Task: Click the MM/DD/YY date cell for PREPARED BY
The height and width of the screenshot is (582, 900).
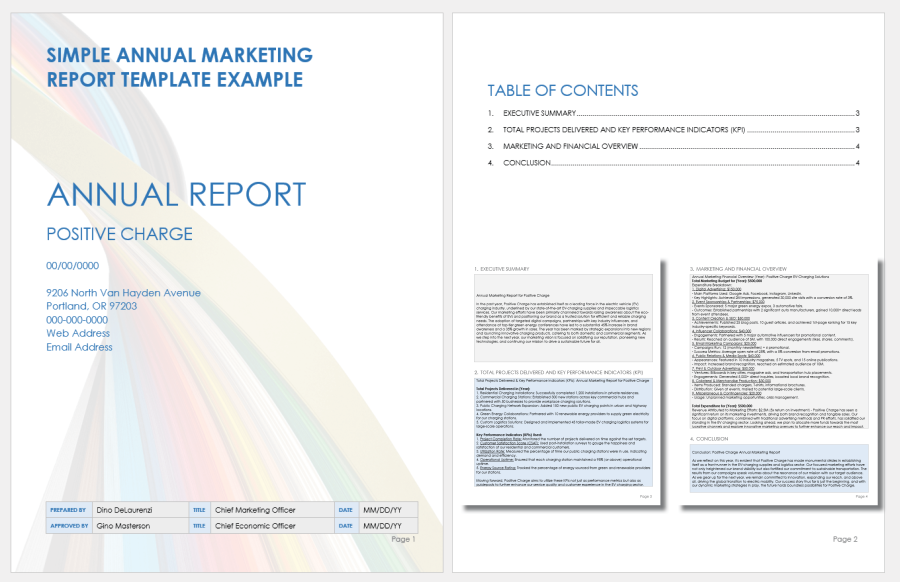Action: click(386, 509)
